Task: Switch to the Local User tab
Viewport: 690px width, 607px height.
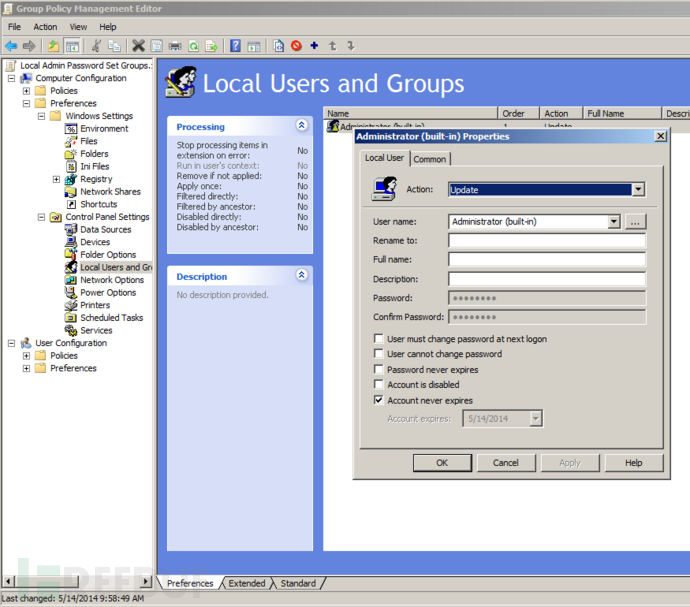Action: click(x=384, y=158)
